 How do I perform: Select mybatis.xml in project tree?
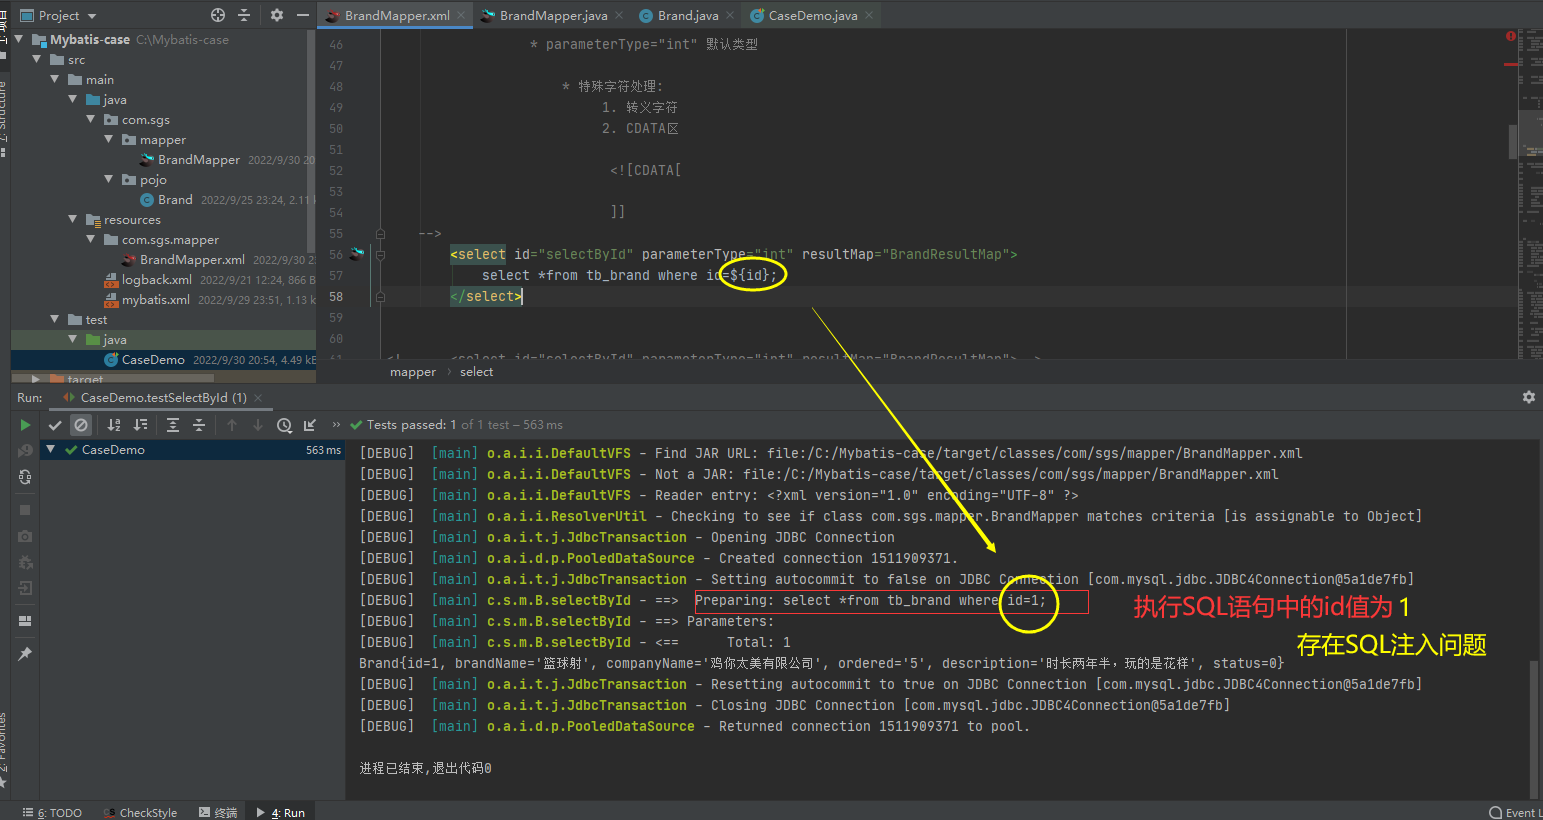pyautogui.click(x=156, y=299)
